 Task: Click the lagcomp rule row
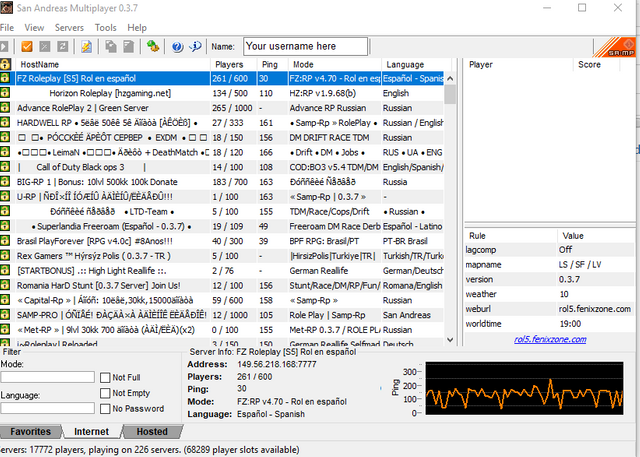549,250
